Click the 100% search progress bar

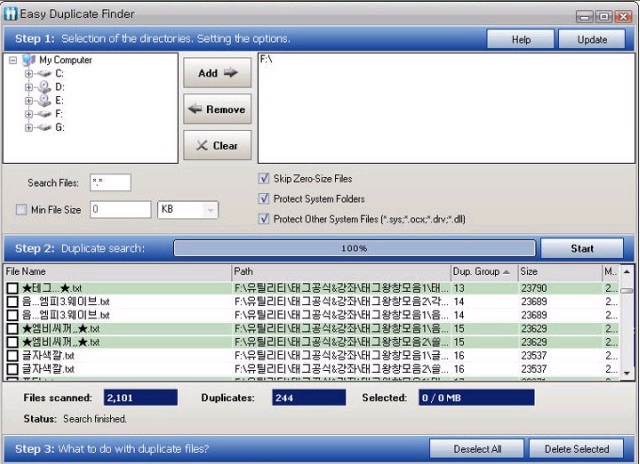coord(354,248)
